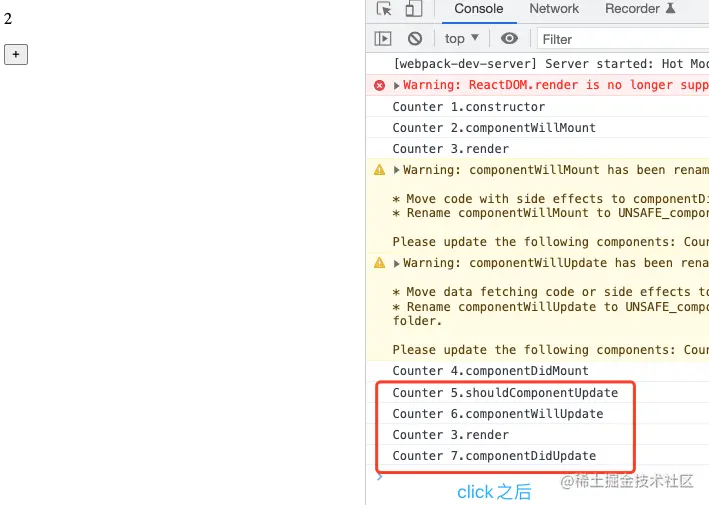This screenshot has height=505, width=709.
Task: Open the top JavaScript context dropdown
Action: 461,39
